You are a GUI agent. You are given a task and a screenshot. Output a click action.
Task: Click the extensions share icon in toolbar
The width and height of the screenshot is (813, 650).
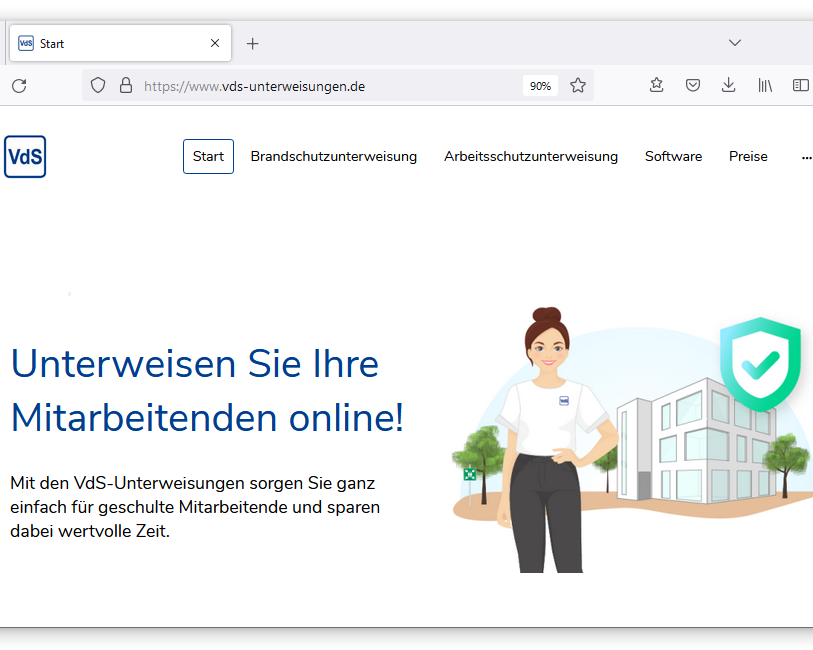pos(656,86)
